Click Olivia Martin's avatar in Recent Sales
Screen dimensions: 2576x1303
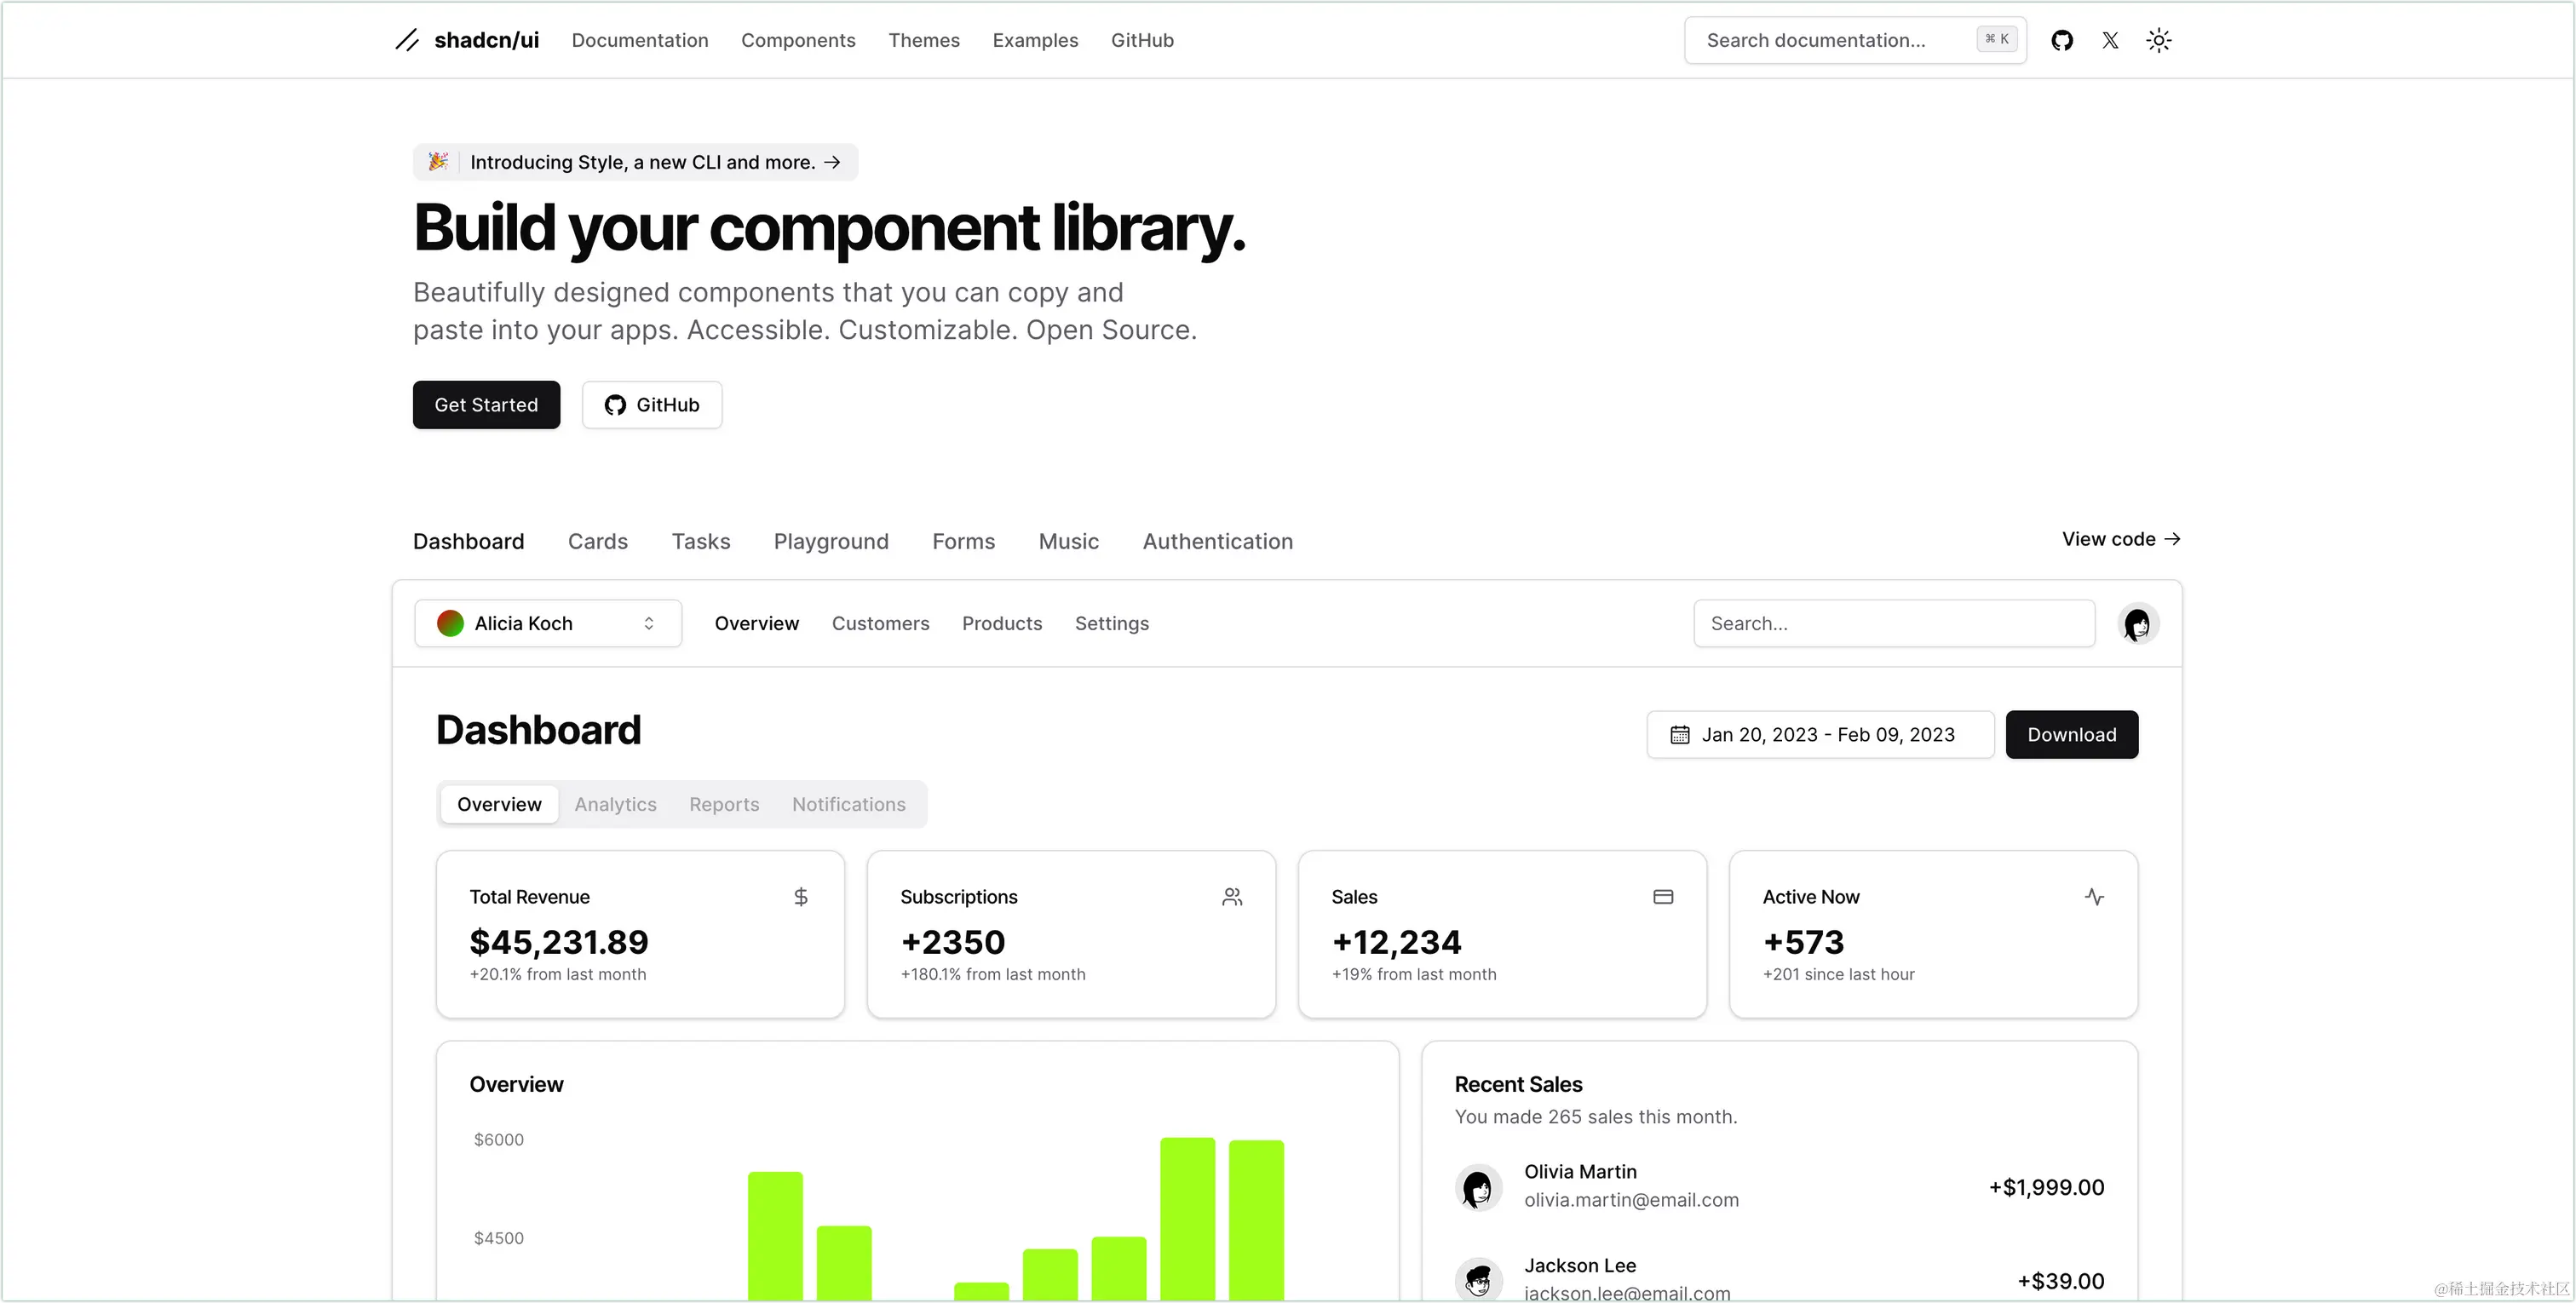tap(1478, 1188)
